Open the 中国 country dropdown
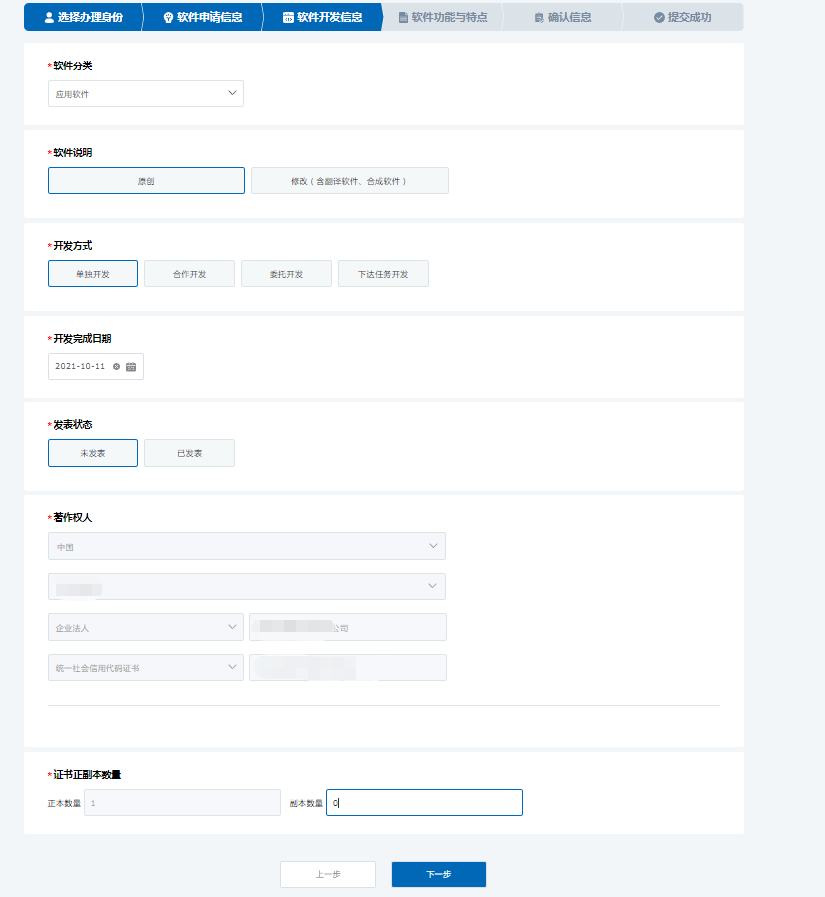Image resolution: width=825 pixels, height=897 pixels. click(x=247, y=546)
